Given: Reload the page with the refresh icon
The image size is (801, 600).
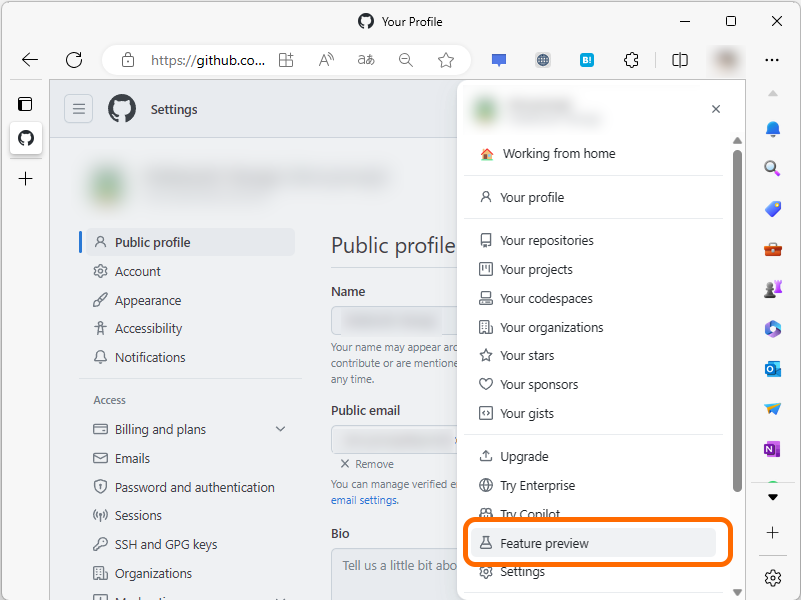Looking at the screenshot, I should pos(74,60).
